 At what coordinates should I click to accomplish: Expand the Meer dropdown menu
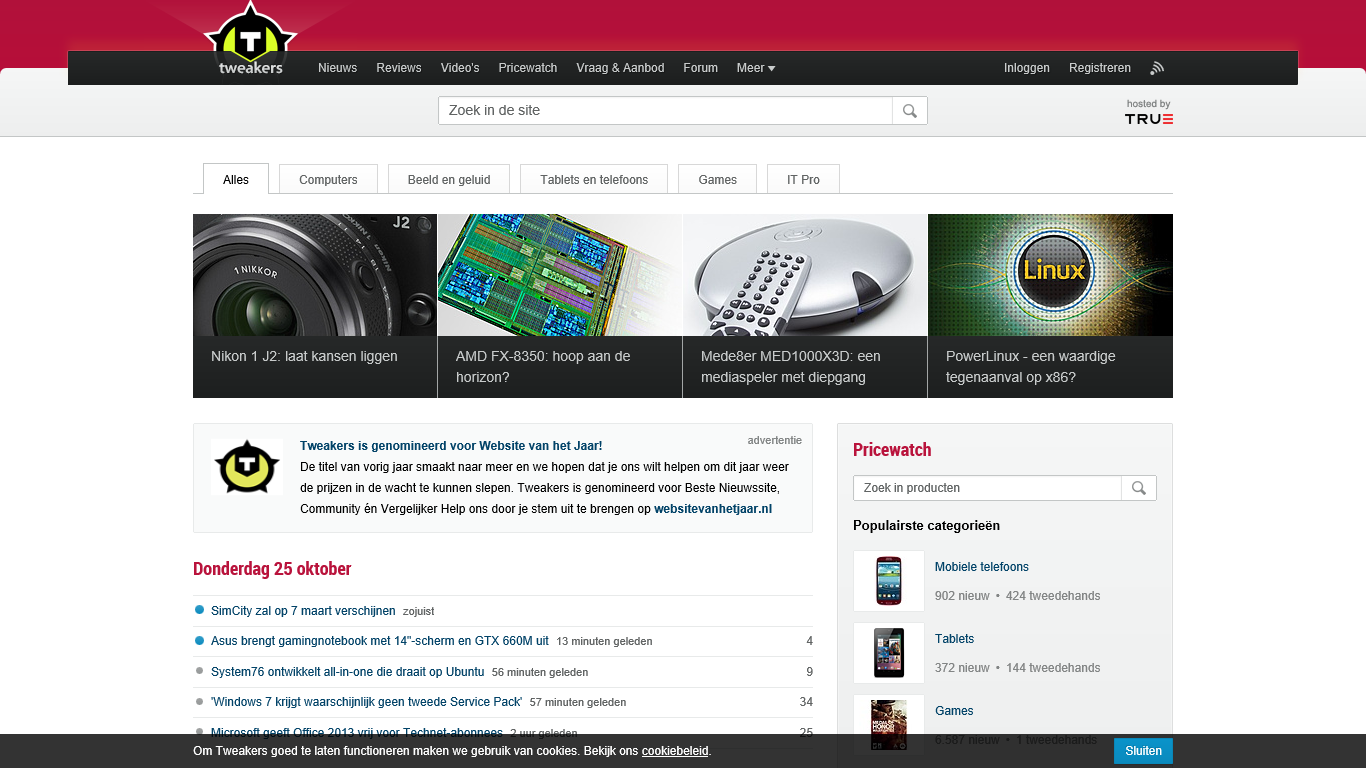point(756,68)
